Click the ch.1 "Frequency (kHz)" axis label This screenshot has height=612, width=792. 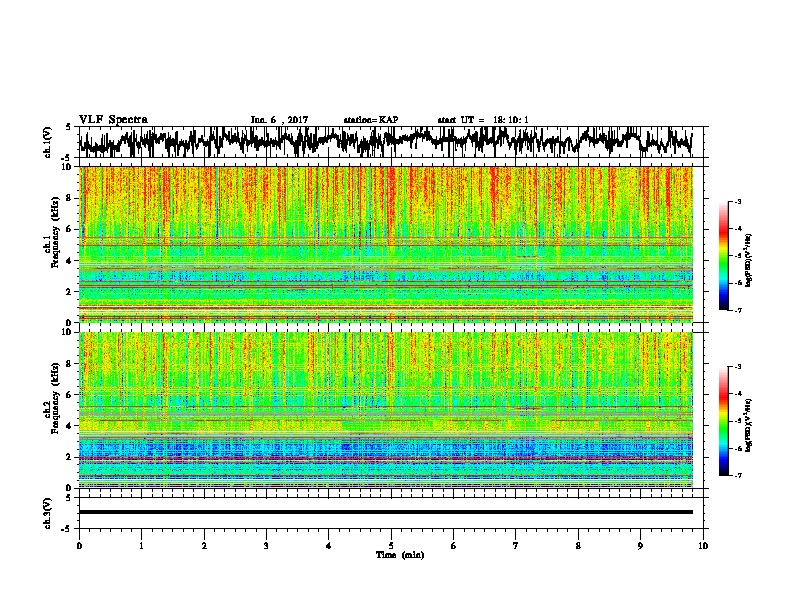coord(55,233)
